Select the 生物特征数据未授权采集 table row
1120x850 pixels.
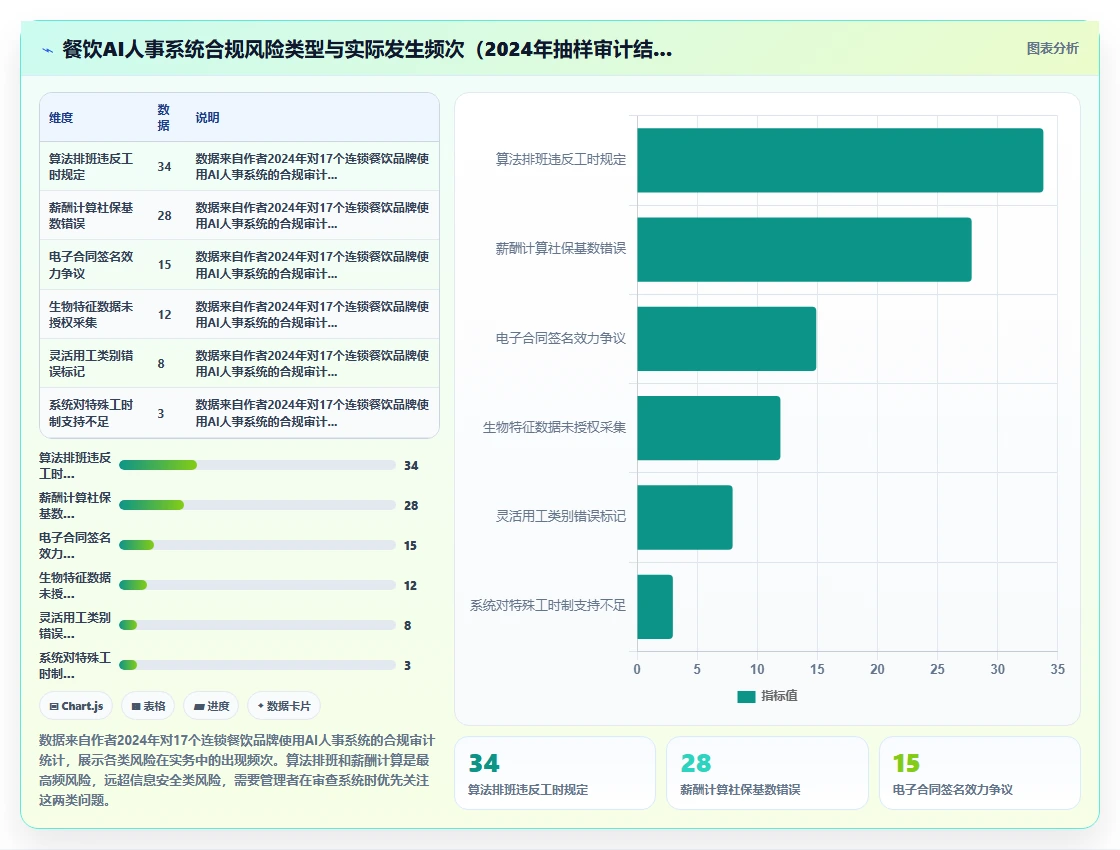(x=239, y=314)
